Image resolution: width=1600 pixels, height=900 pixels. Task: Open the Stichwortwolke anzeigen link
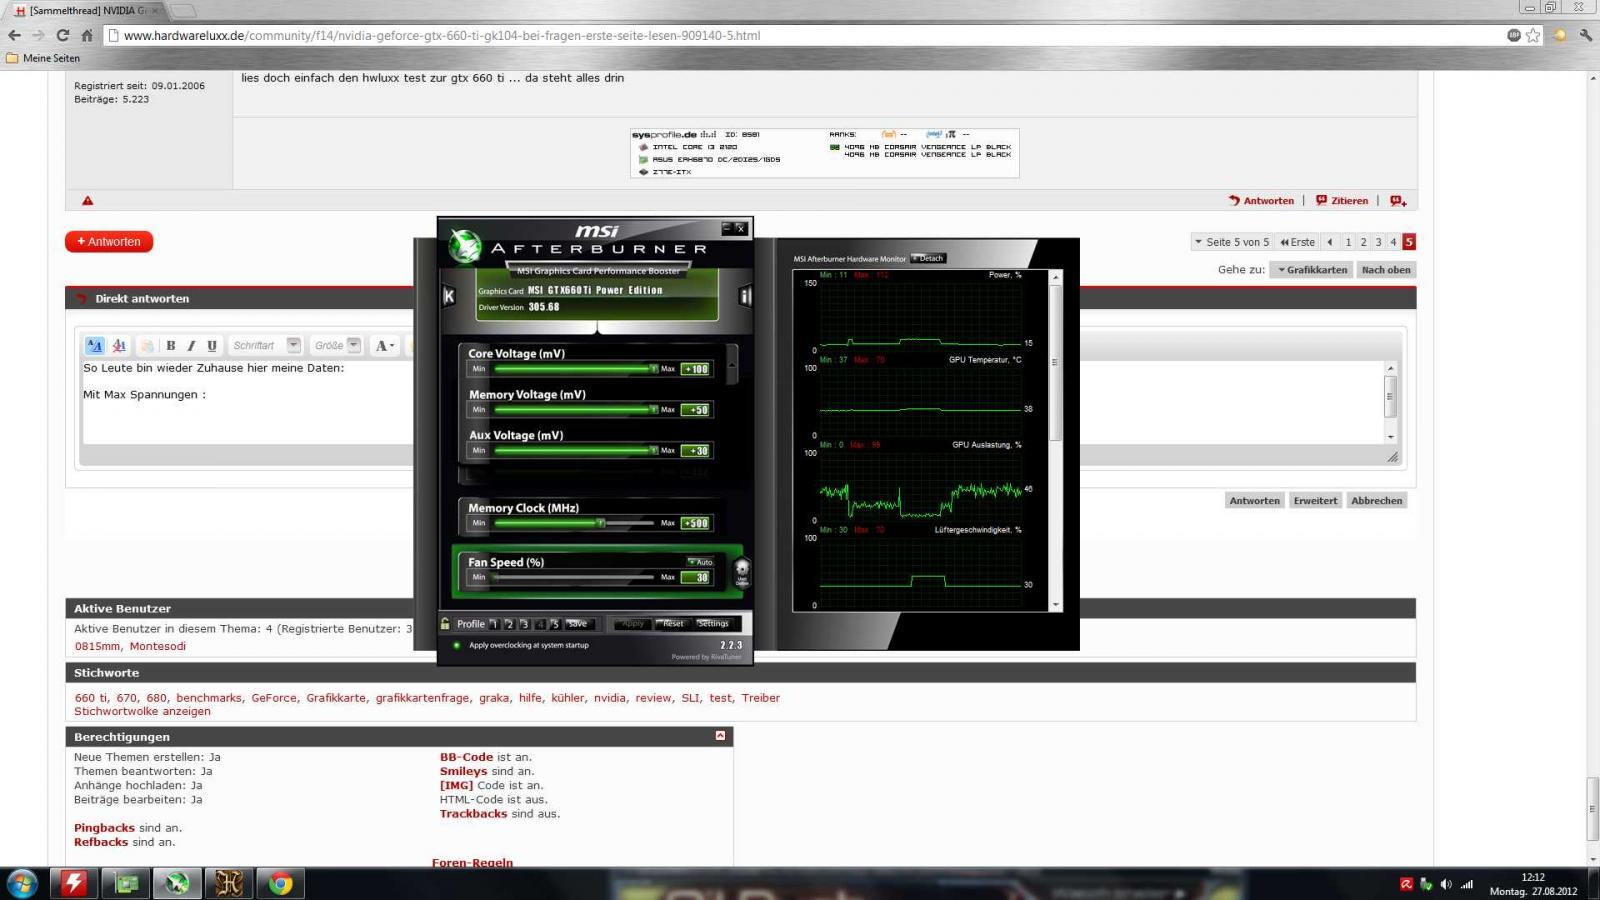pos(142,712)
